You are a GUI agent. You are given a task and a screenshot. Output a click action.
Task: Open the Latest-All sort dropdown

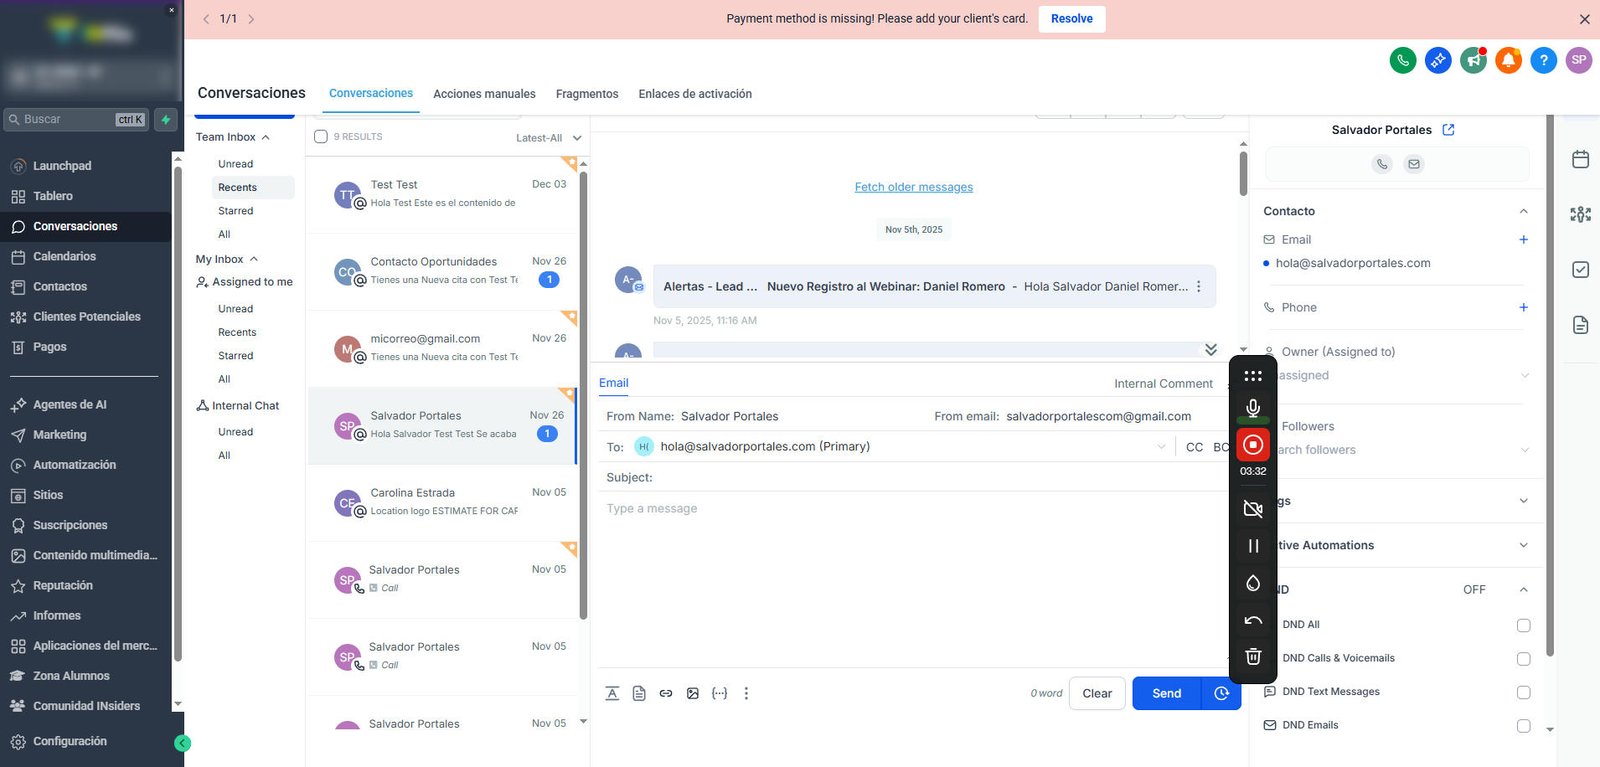click(x=548, y=138)
